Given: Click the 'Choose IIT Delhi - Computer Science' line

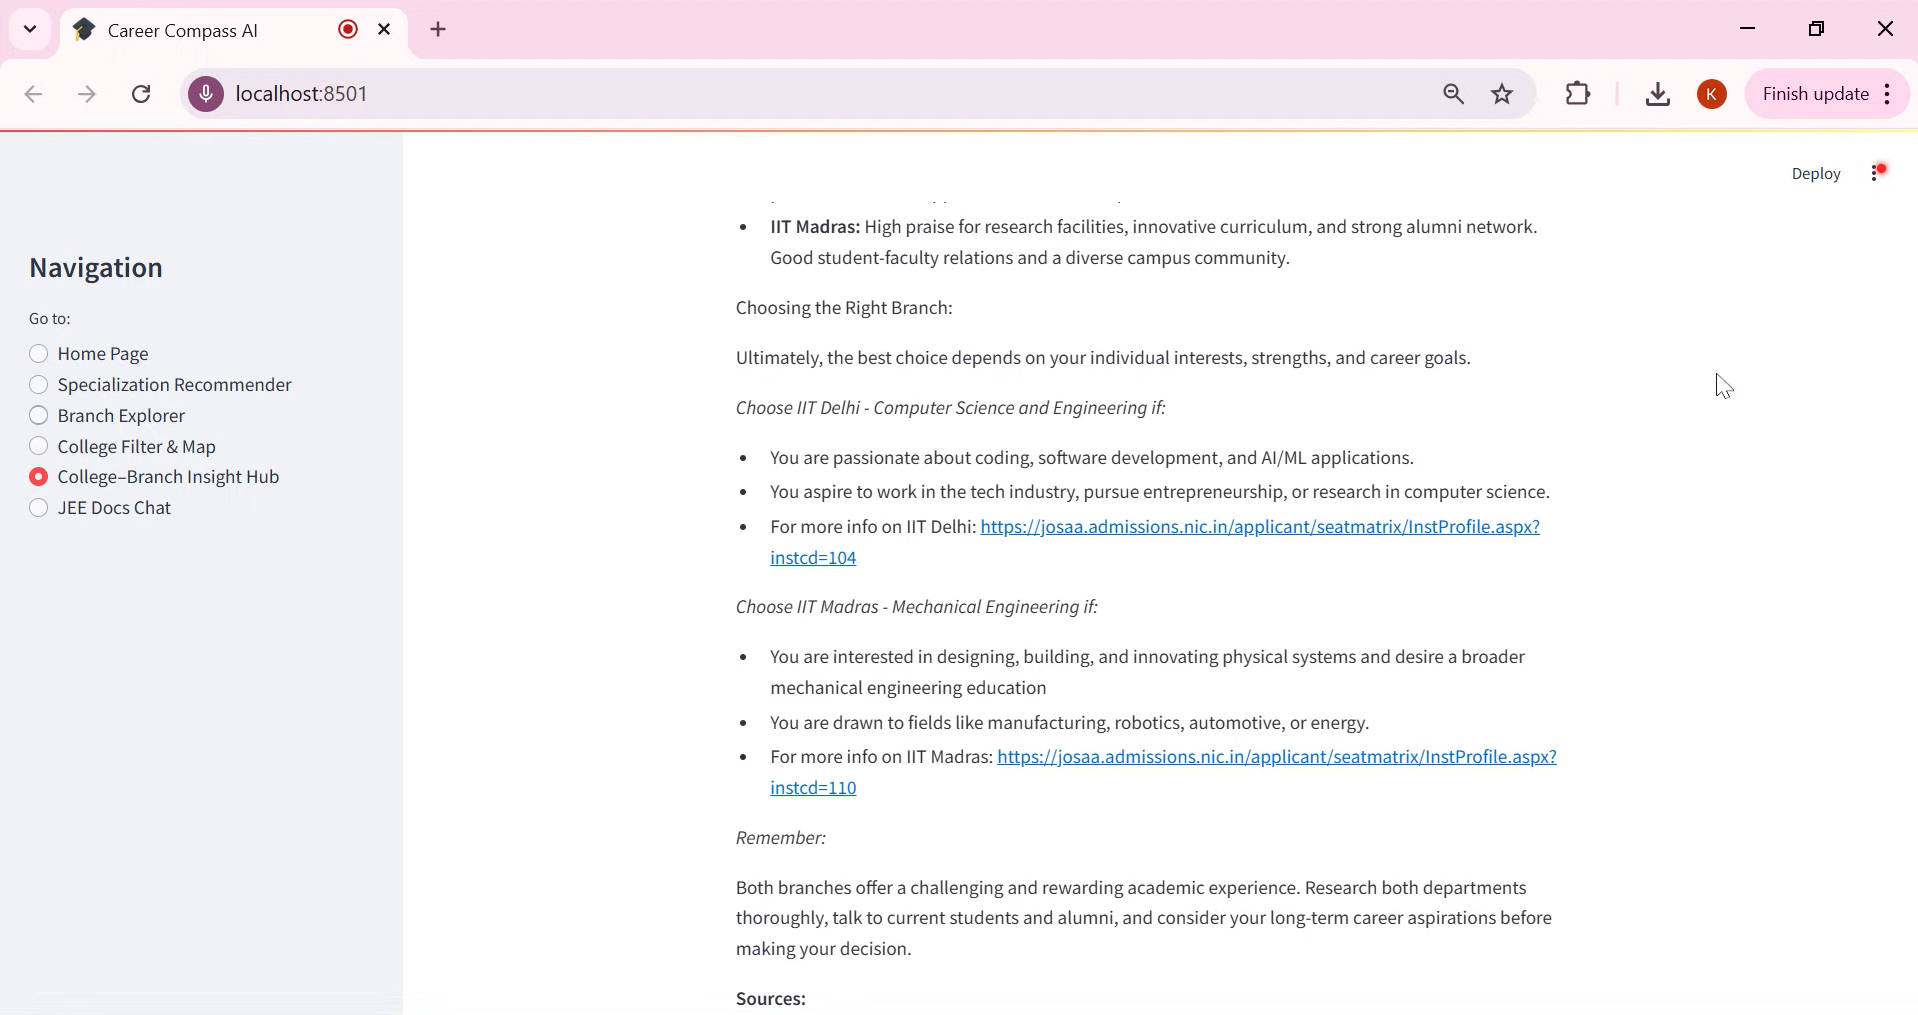Looking at the screenshot, I should pos(951,408).
